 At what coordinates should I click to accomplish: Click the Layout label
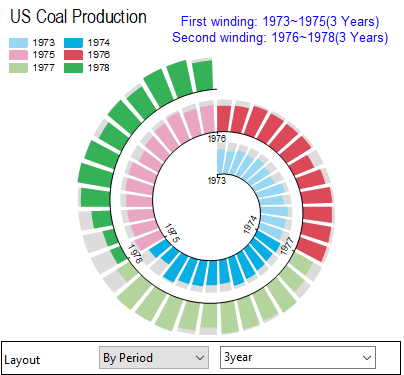pyautogui.click(x=22, y=360)
